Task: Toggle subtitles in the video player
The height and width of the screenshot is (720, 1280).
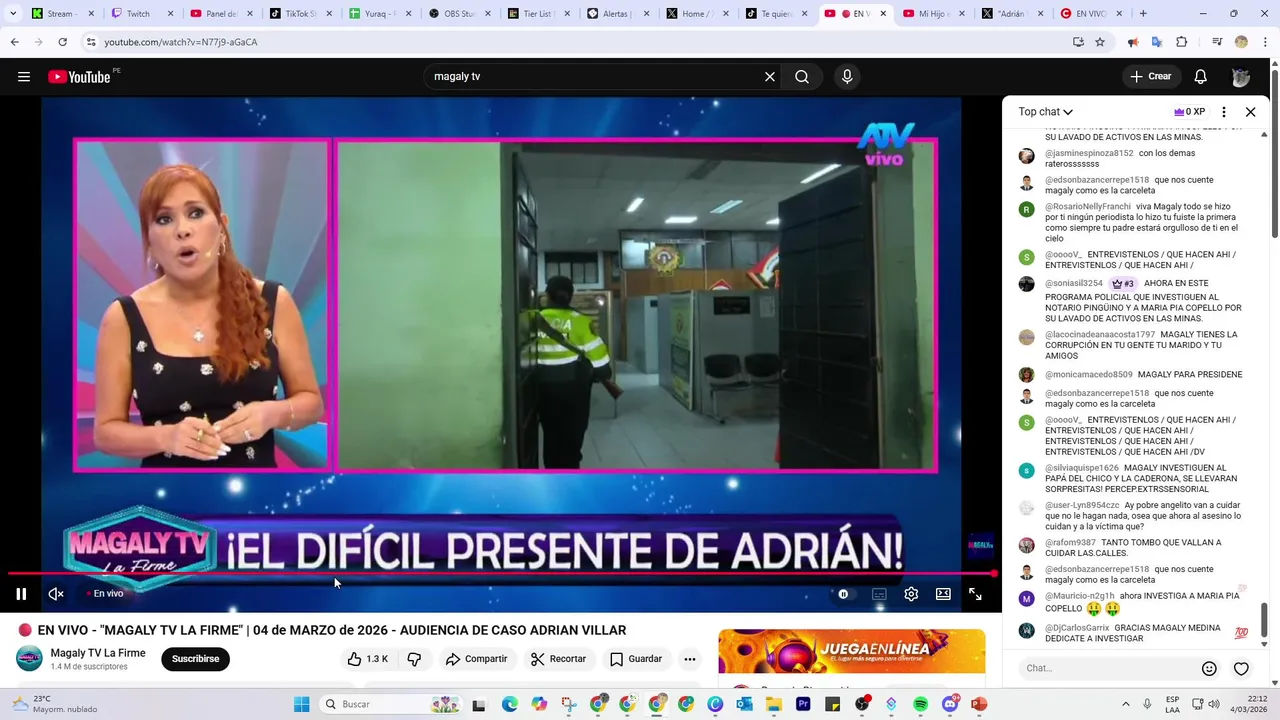Action: [879, 594]
